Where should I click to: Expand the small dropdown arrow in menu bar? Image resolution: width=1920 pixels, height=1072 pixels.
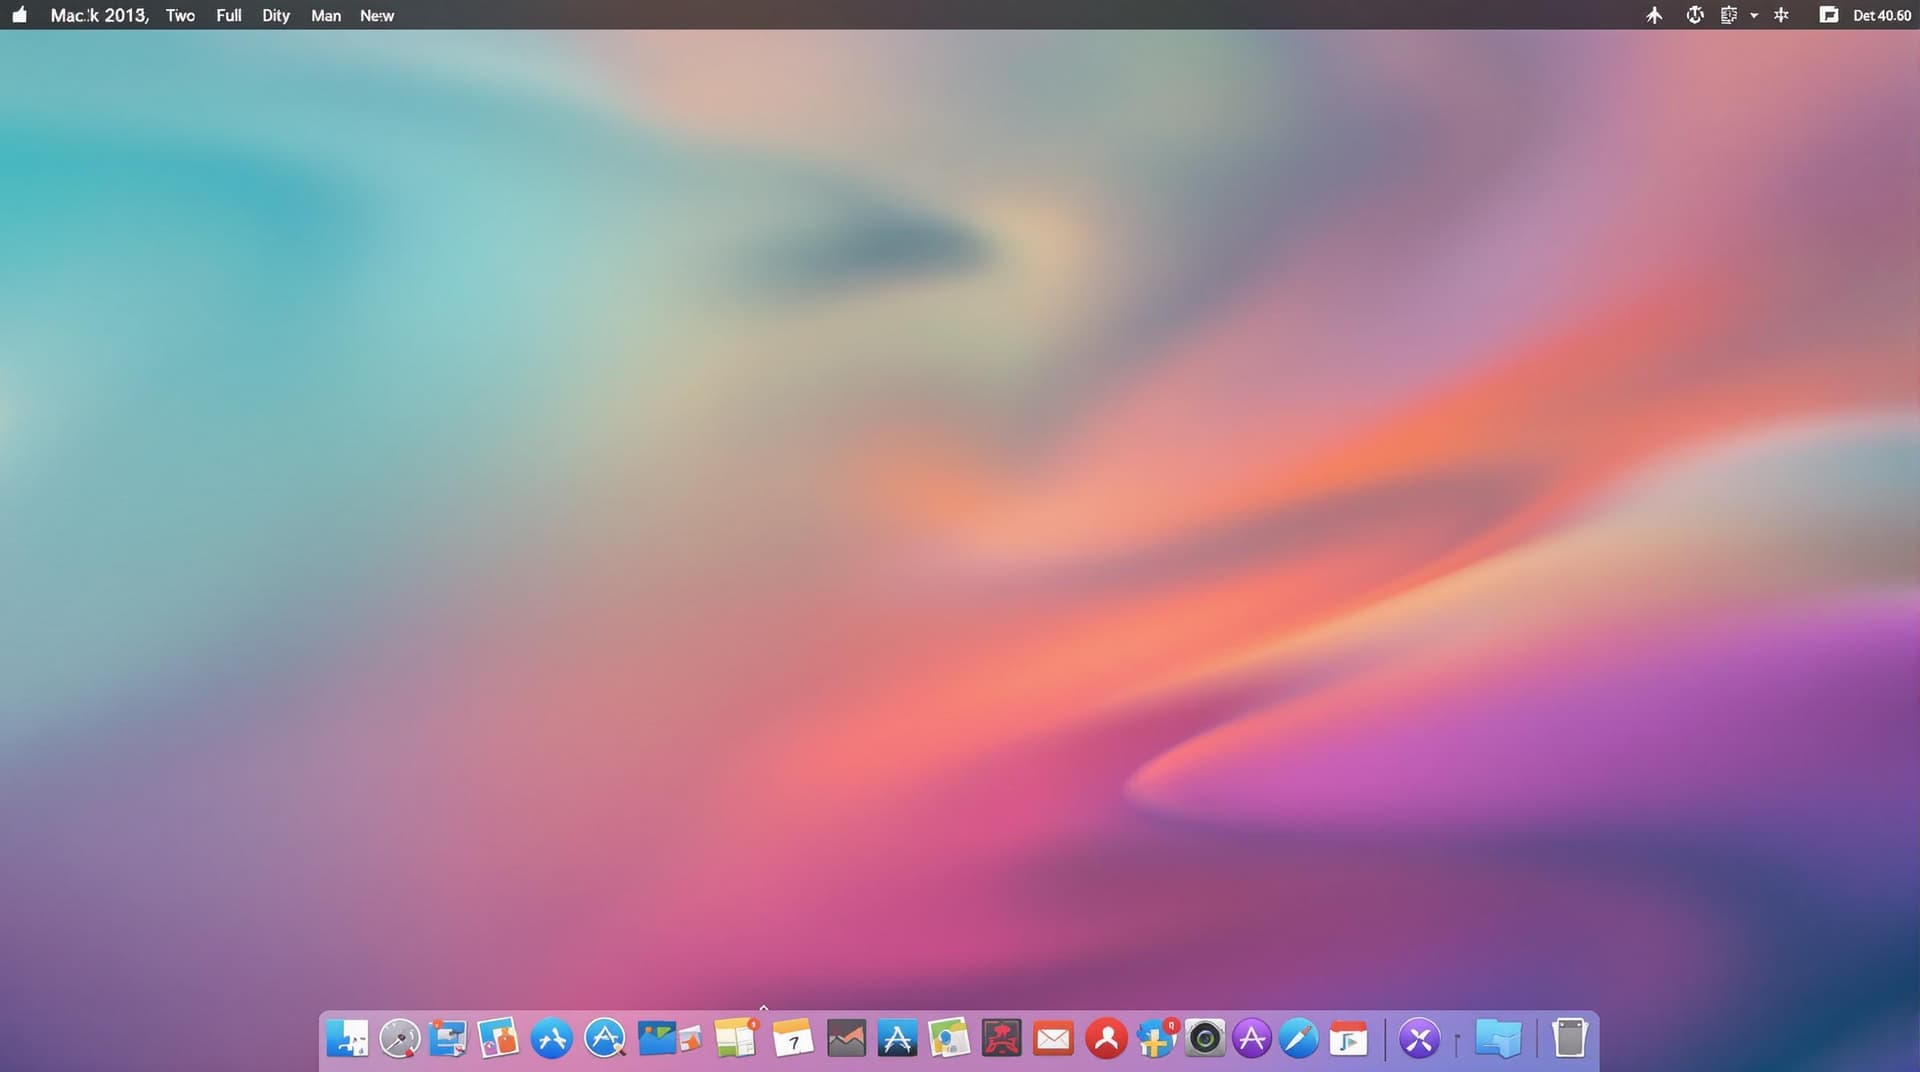[x=1754, y=16]
